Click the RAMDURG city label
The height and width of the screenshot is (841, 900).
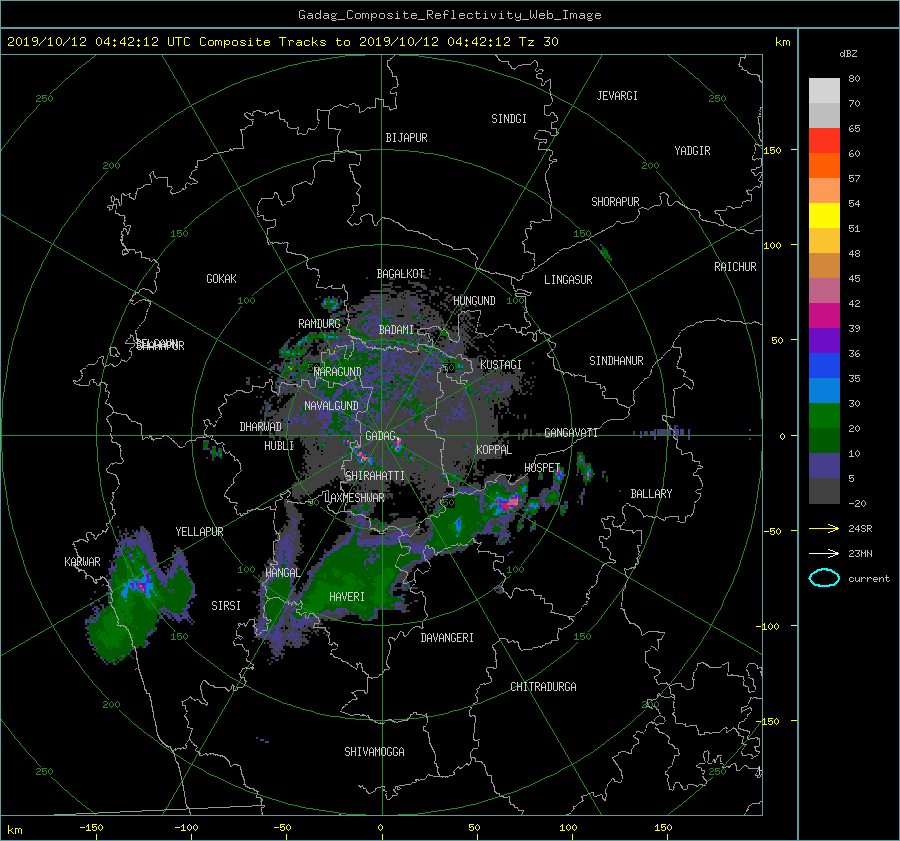point(319,324)
